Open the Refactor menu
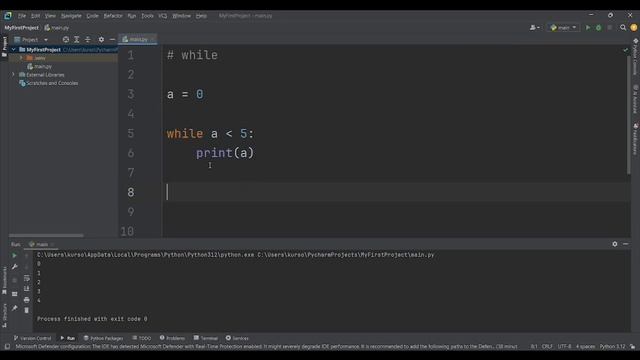Viewport: 640px width, 360px height. (113, 16)
